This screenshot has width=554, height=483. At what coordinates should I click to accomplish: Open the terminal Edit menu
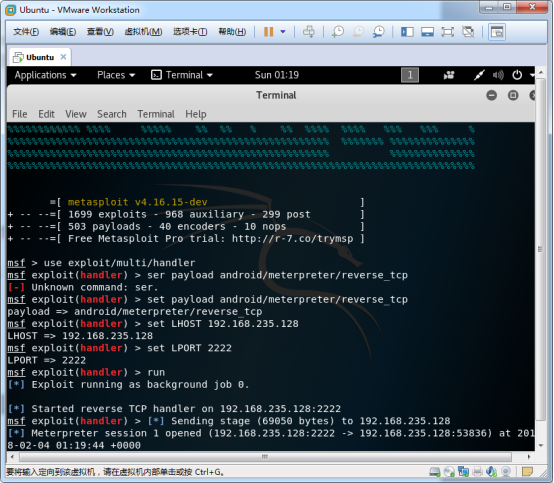(46, 114)
